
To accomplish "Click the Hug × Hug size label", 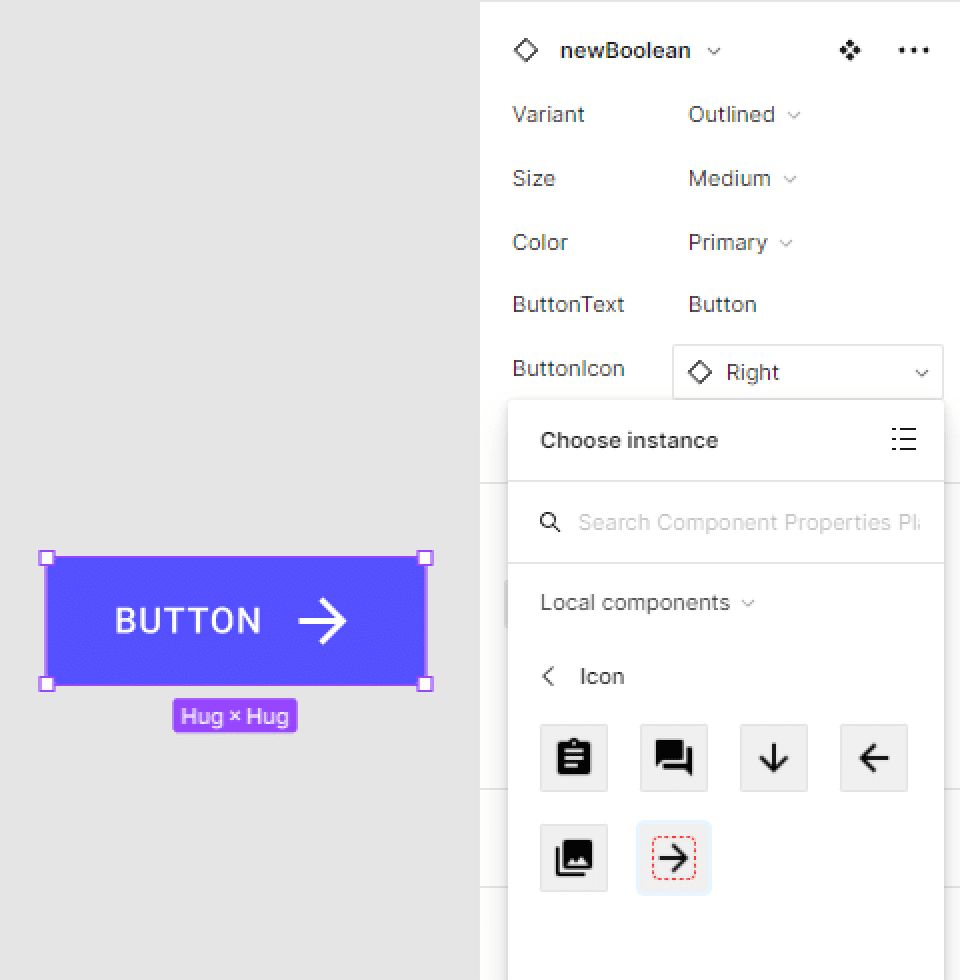I will click(235, 716).
